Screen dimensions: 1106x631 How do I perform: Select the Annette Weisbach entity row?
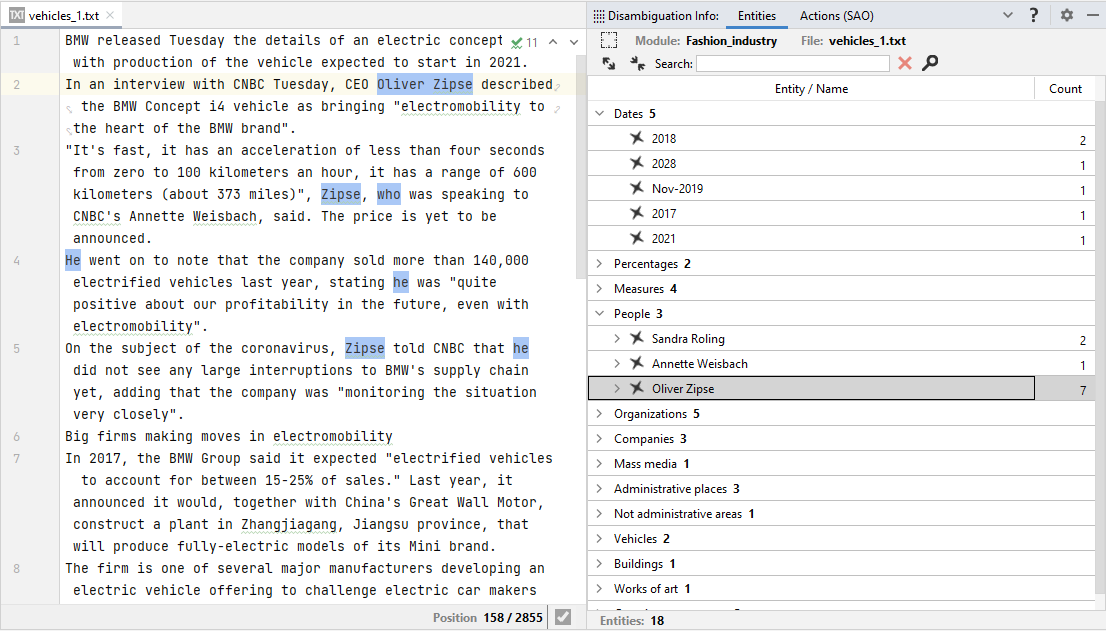pos(699,364)
